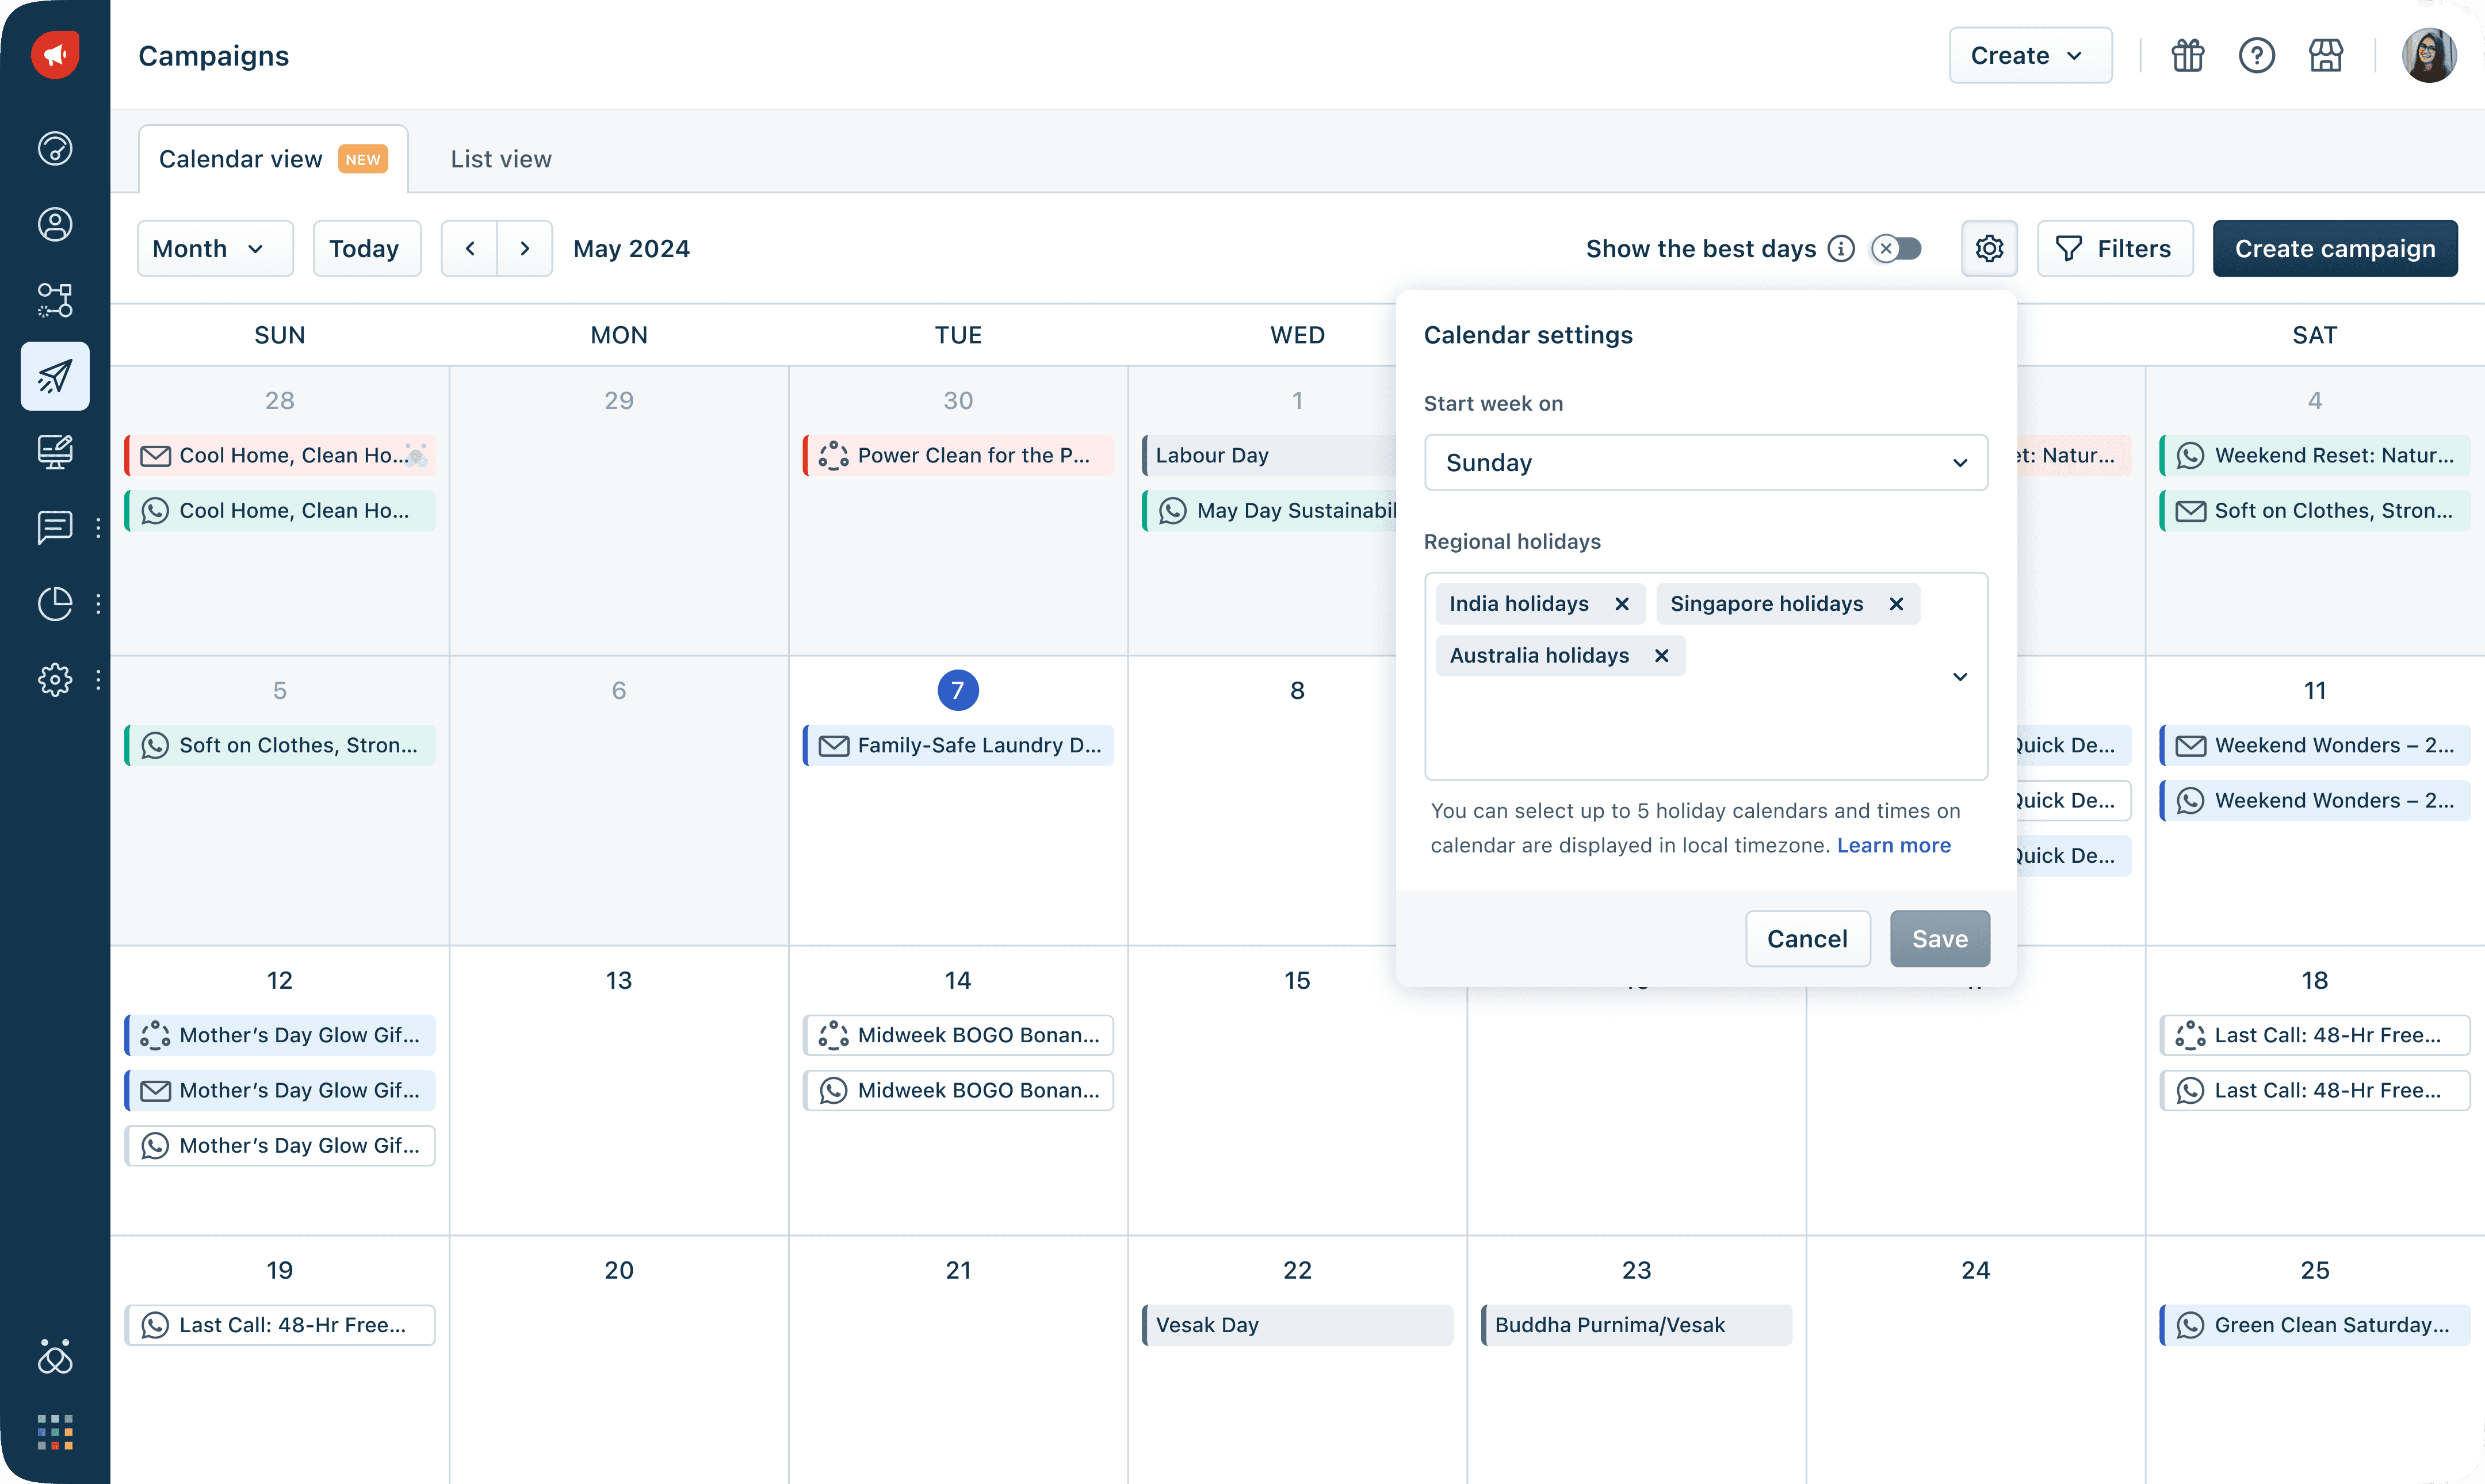Remove Australia holidays chip
This screenshot has width=2485, height=1484.
1661,656
